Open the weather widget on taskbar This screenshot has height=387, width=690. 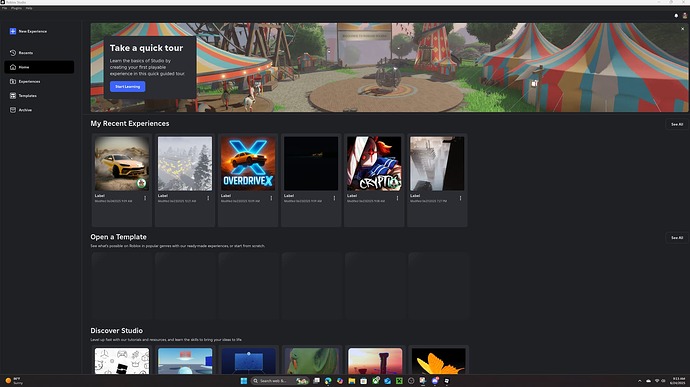14,381
